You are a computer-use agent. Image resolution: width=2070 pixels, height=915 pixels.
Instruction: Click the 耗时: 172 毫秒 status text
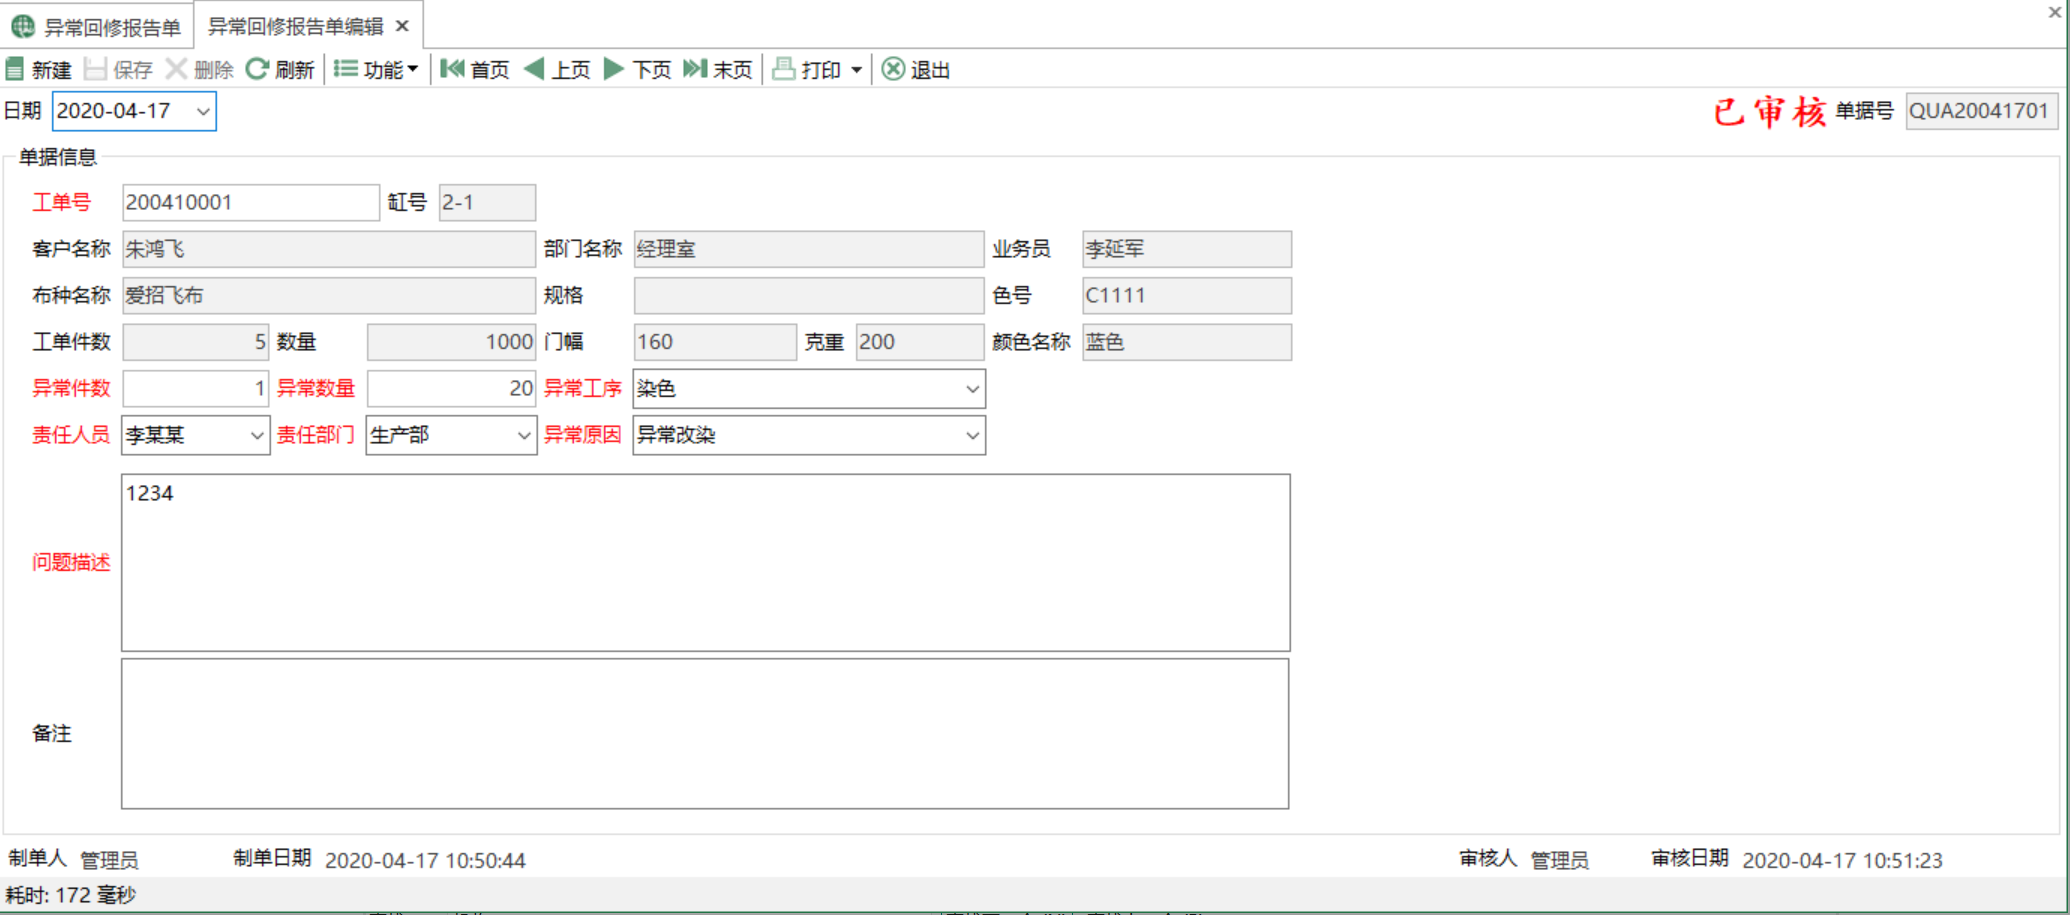pyautogui.click(x=71, y=895)
